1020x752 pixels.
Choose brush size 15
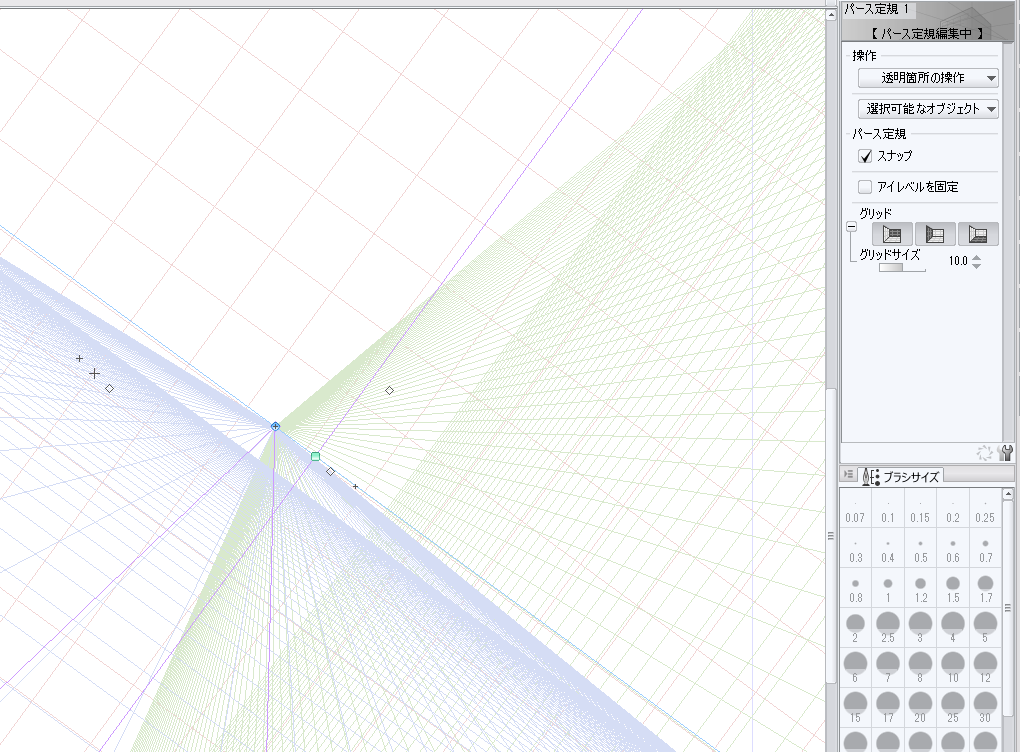pos(855,707)
